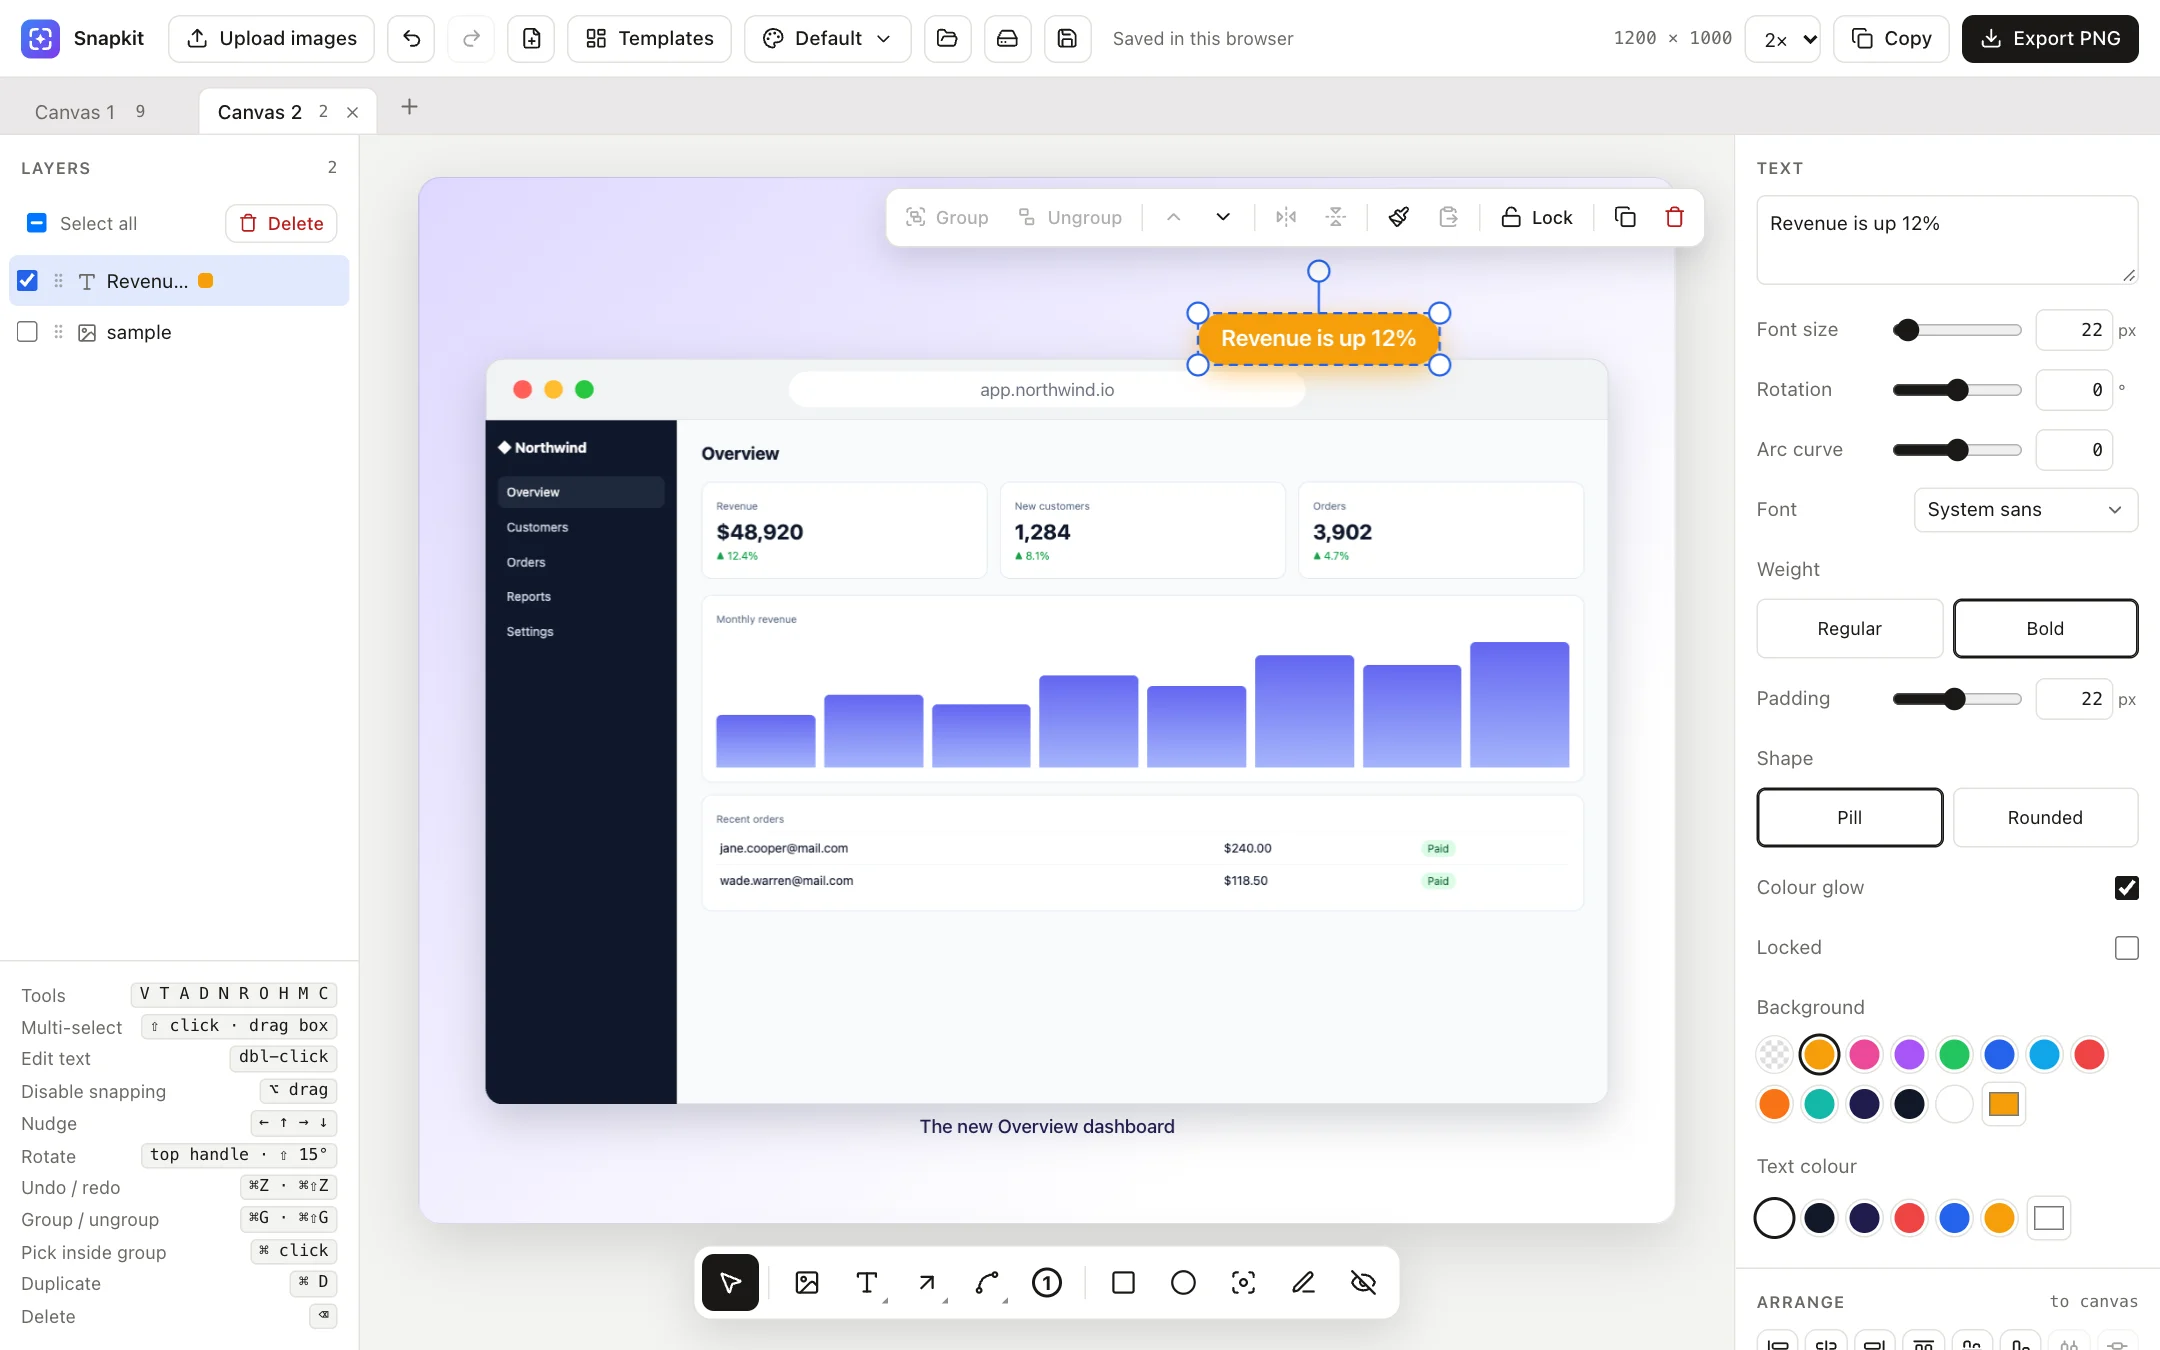
Task: Set weight to Regular
Action: point(1849,628)
